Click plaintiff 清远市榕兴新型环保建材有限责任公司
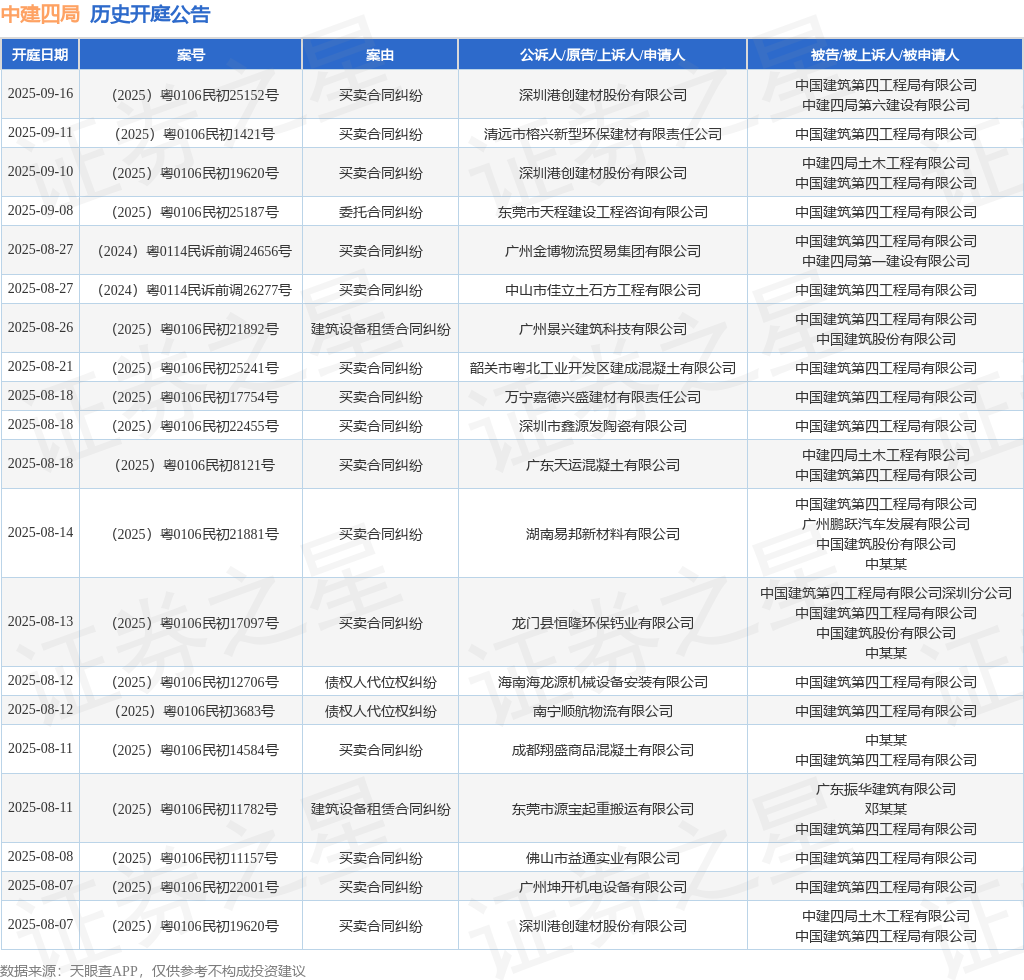The height and width of the screenshot is (980, 1024). [603, 134]
